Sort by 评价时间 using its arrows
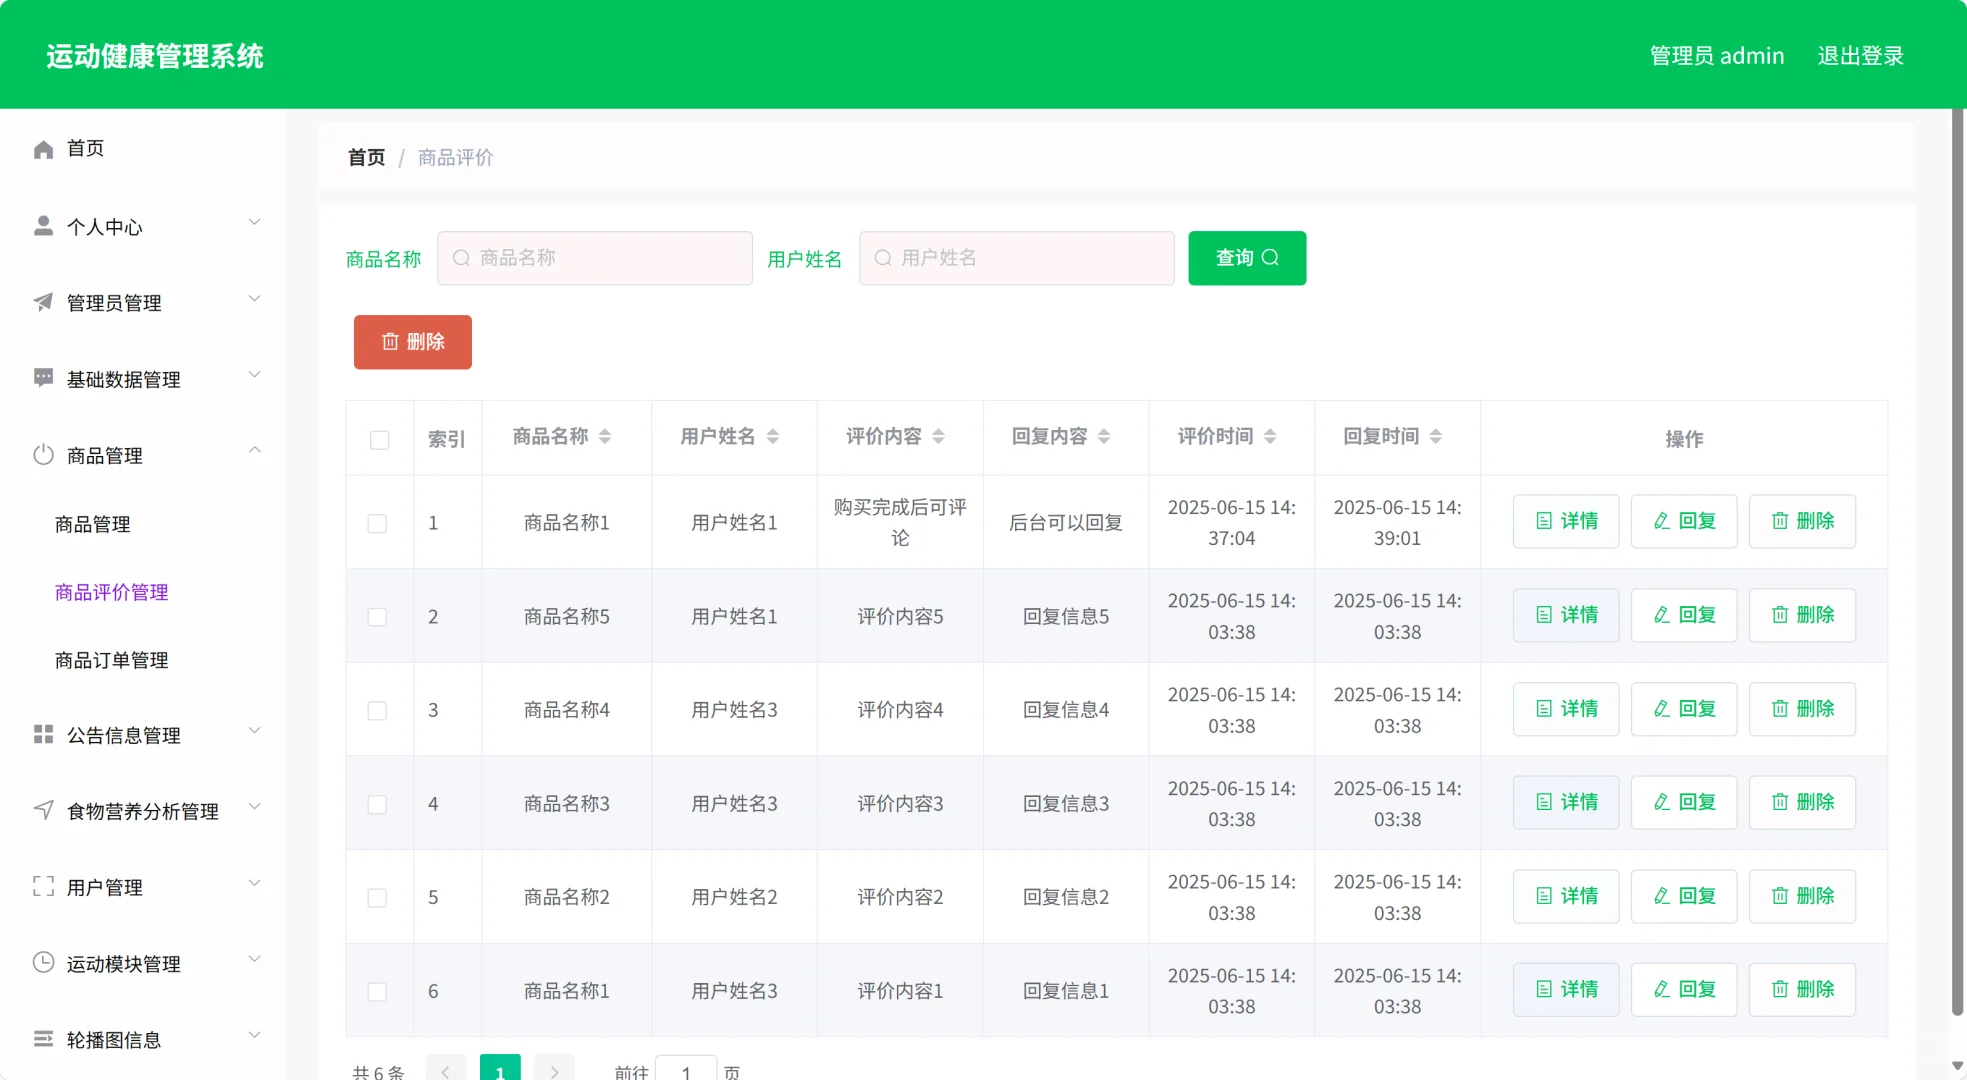 1271,437
